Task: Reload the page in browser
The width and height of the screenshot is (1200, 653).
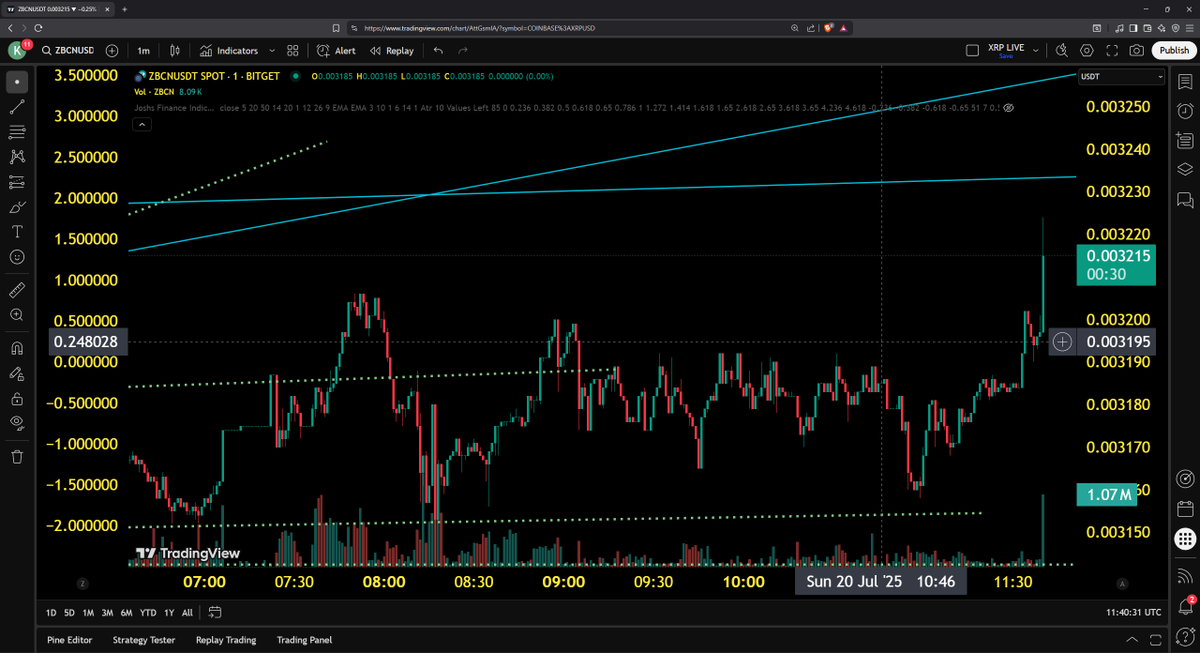Action: [39, 28]
